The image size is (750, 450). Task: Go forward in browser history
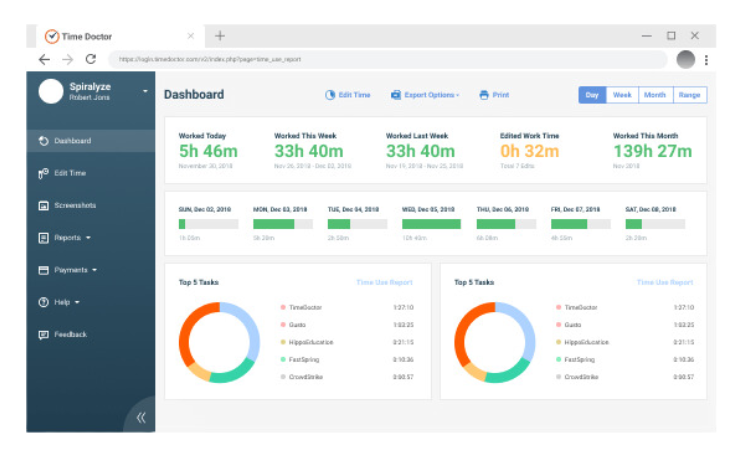coord(68,59)
